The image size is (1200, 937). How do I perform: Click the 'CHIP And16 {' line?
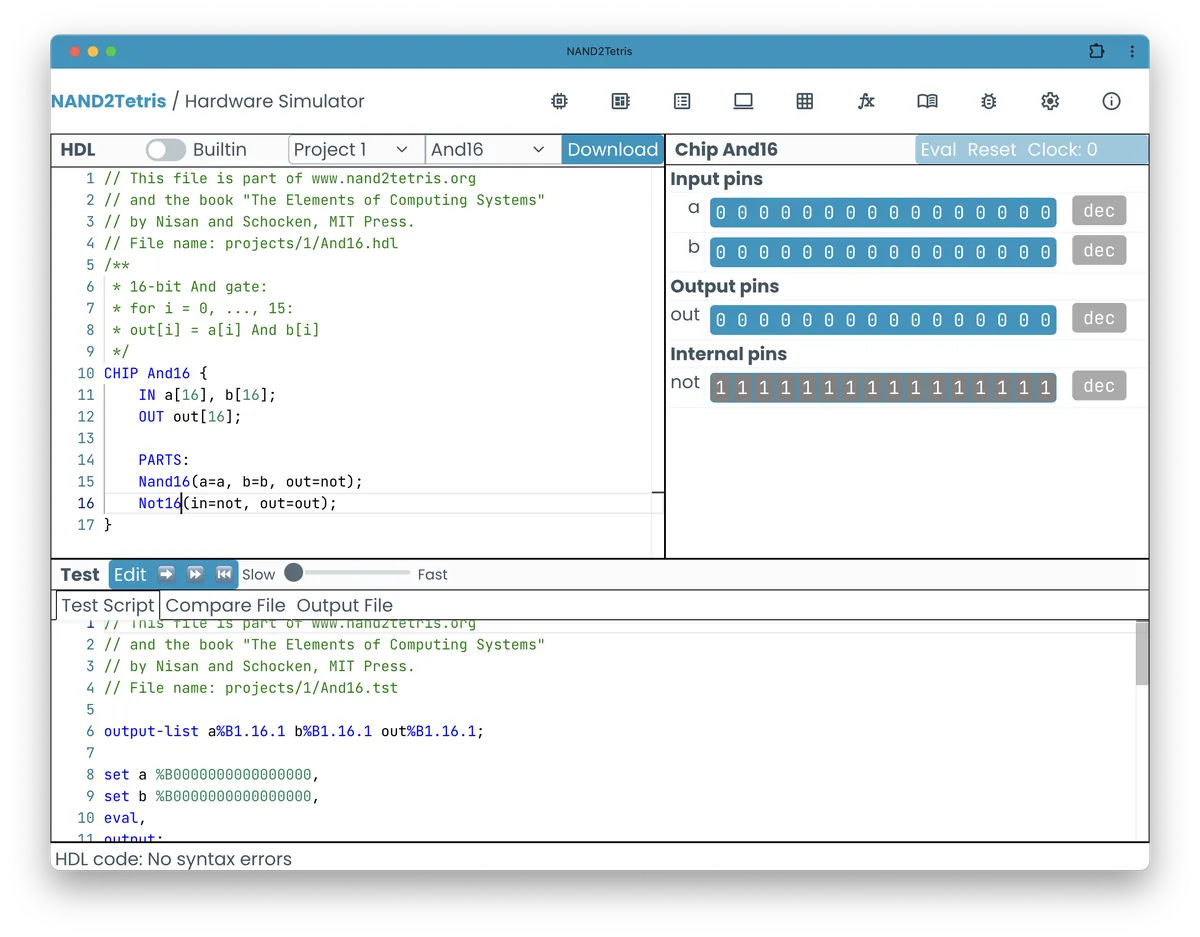pos(156,373)
